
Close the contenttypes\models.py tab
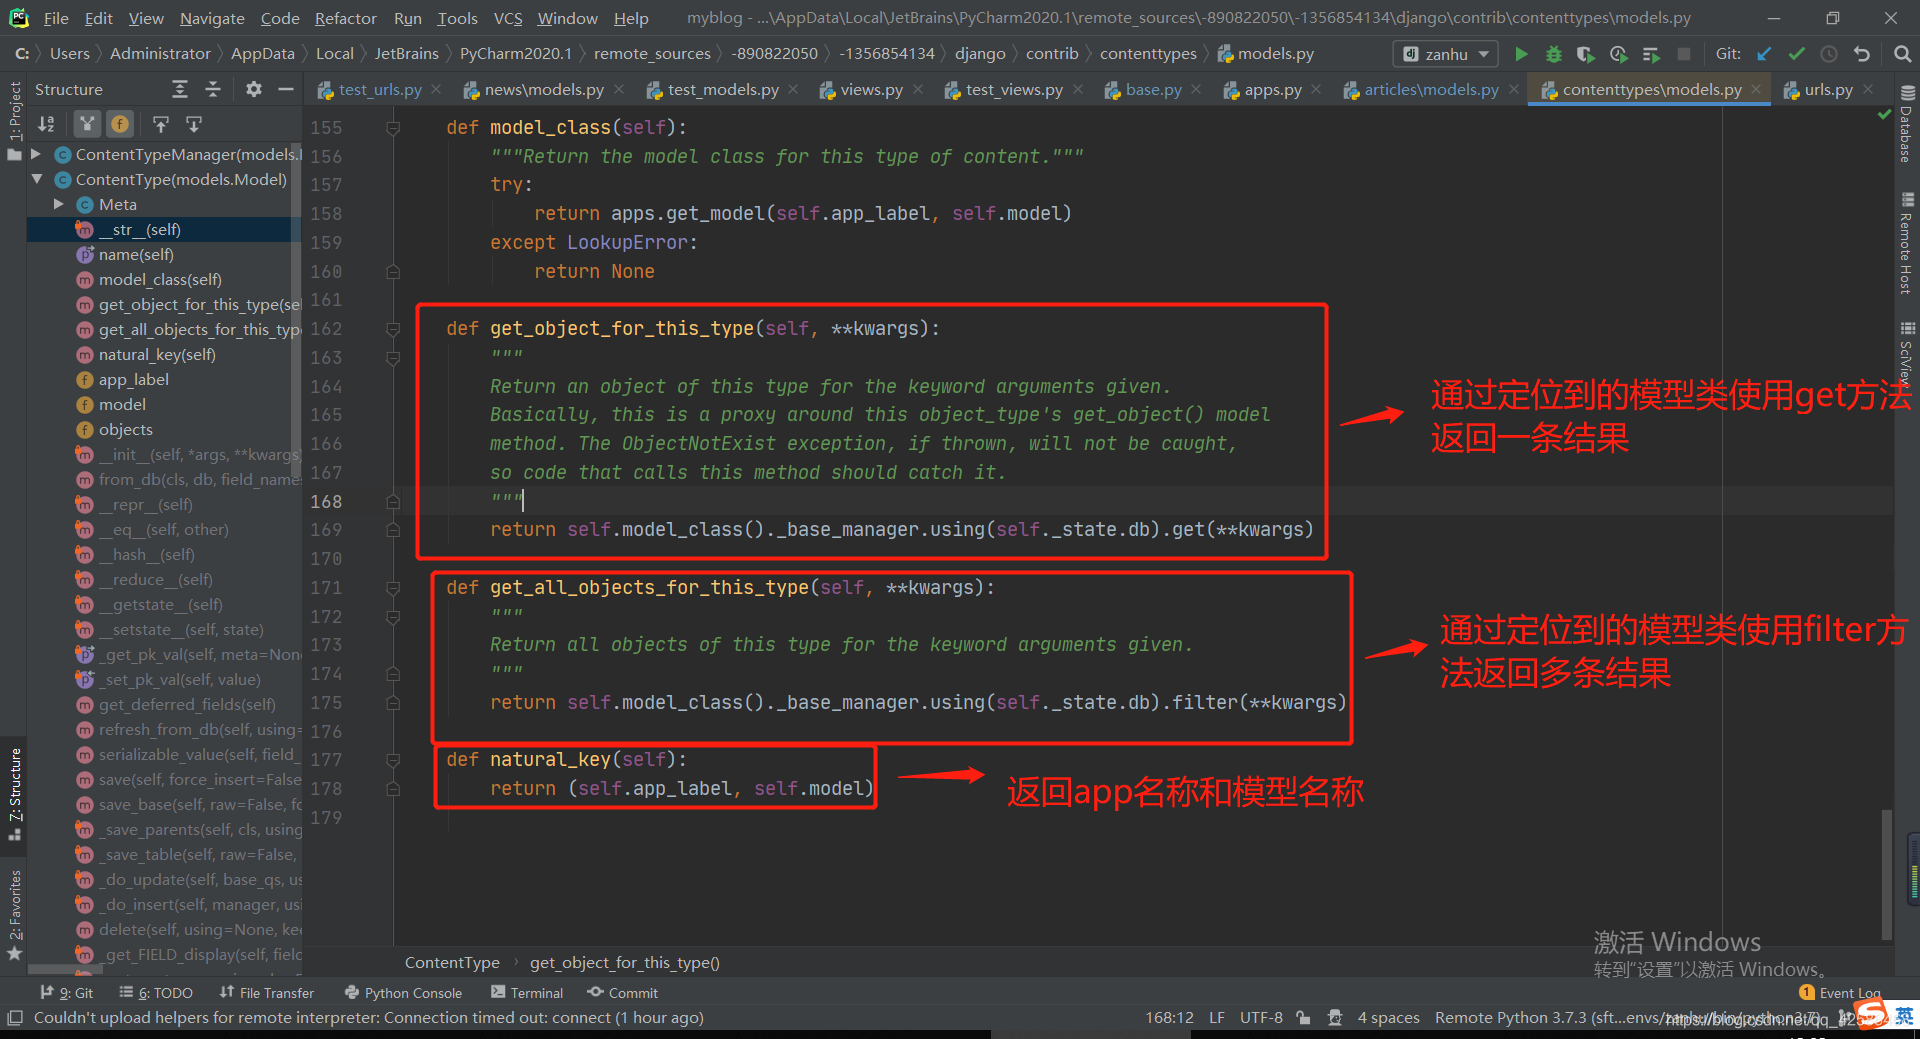point(1756,89)
